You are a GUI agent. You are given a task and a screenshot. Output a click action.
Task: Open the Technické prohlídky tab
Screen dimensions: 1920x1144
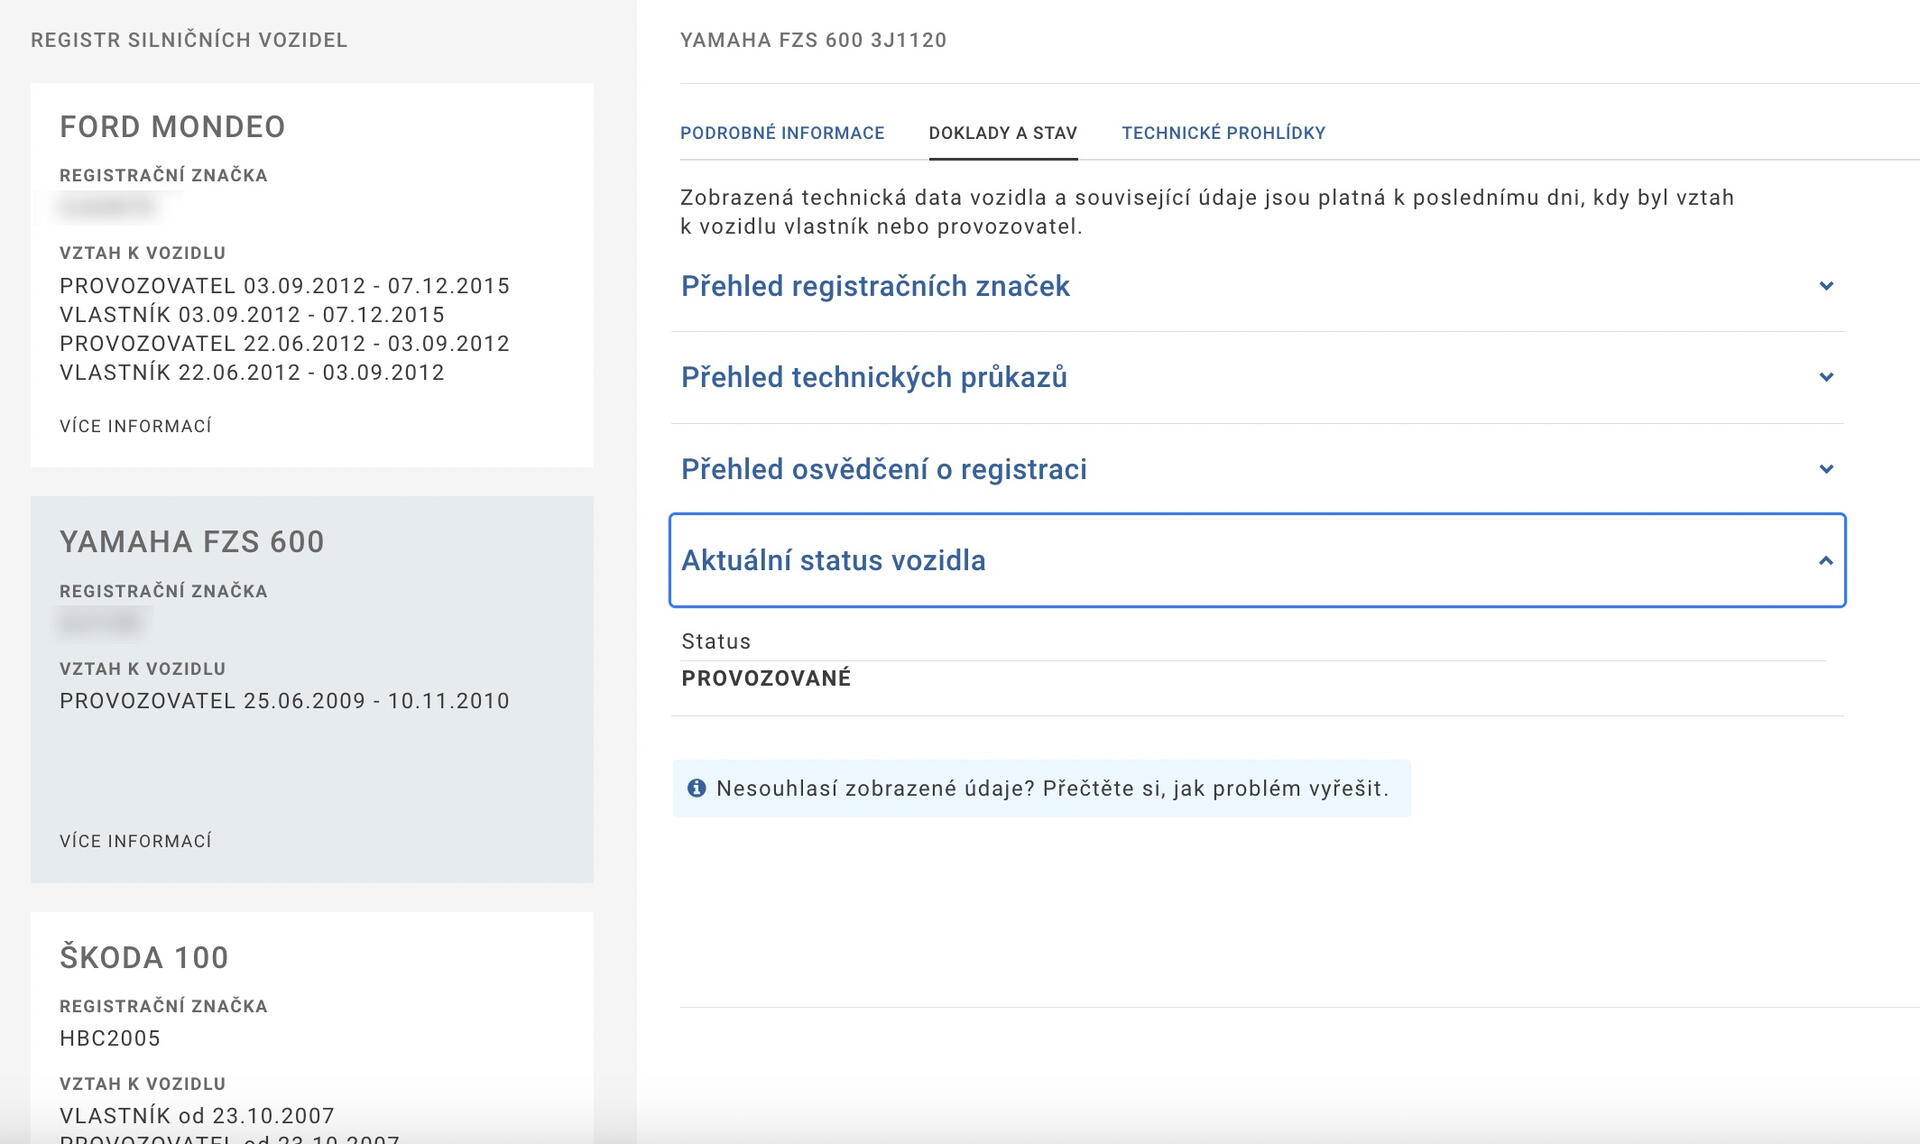point(1224,133)
